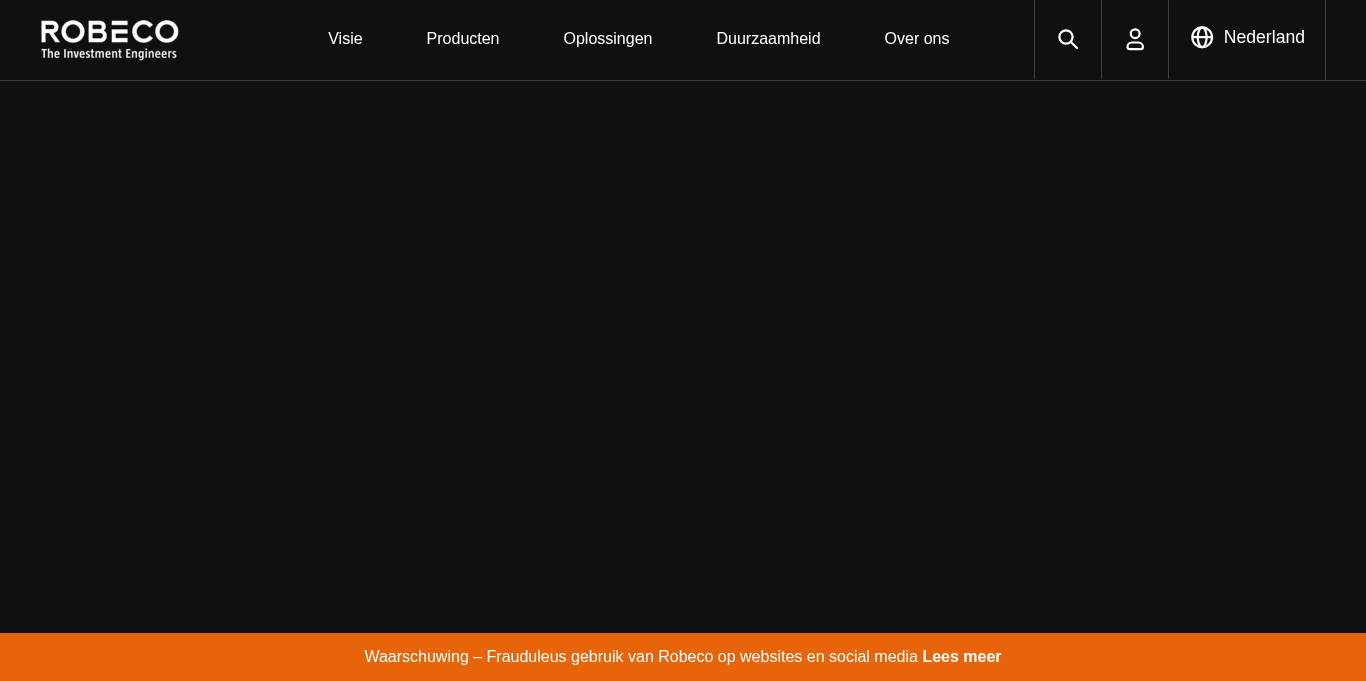Screen dimensions: 1366x681
Task: Click the globe icon beside Nederland
Action: click(1202, 37)
